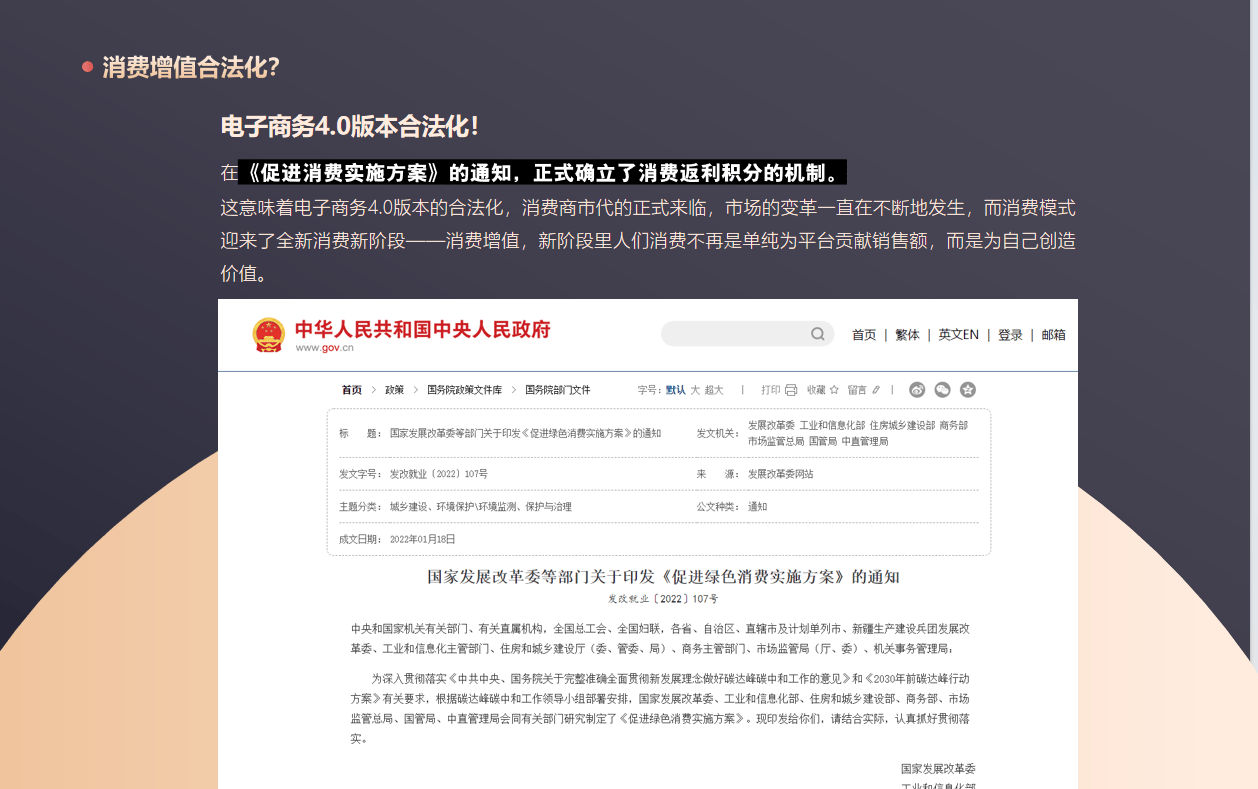Click the 来源 value 发展改革委网站

pyautogui.click(x=781, y=474)
